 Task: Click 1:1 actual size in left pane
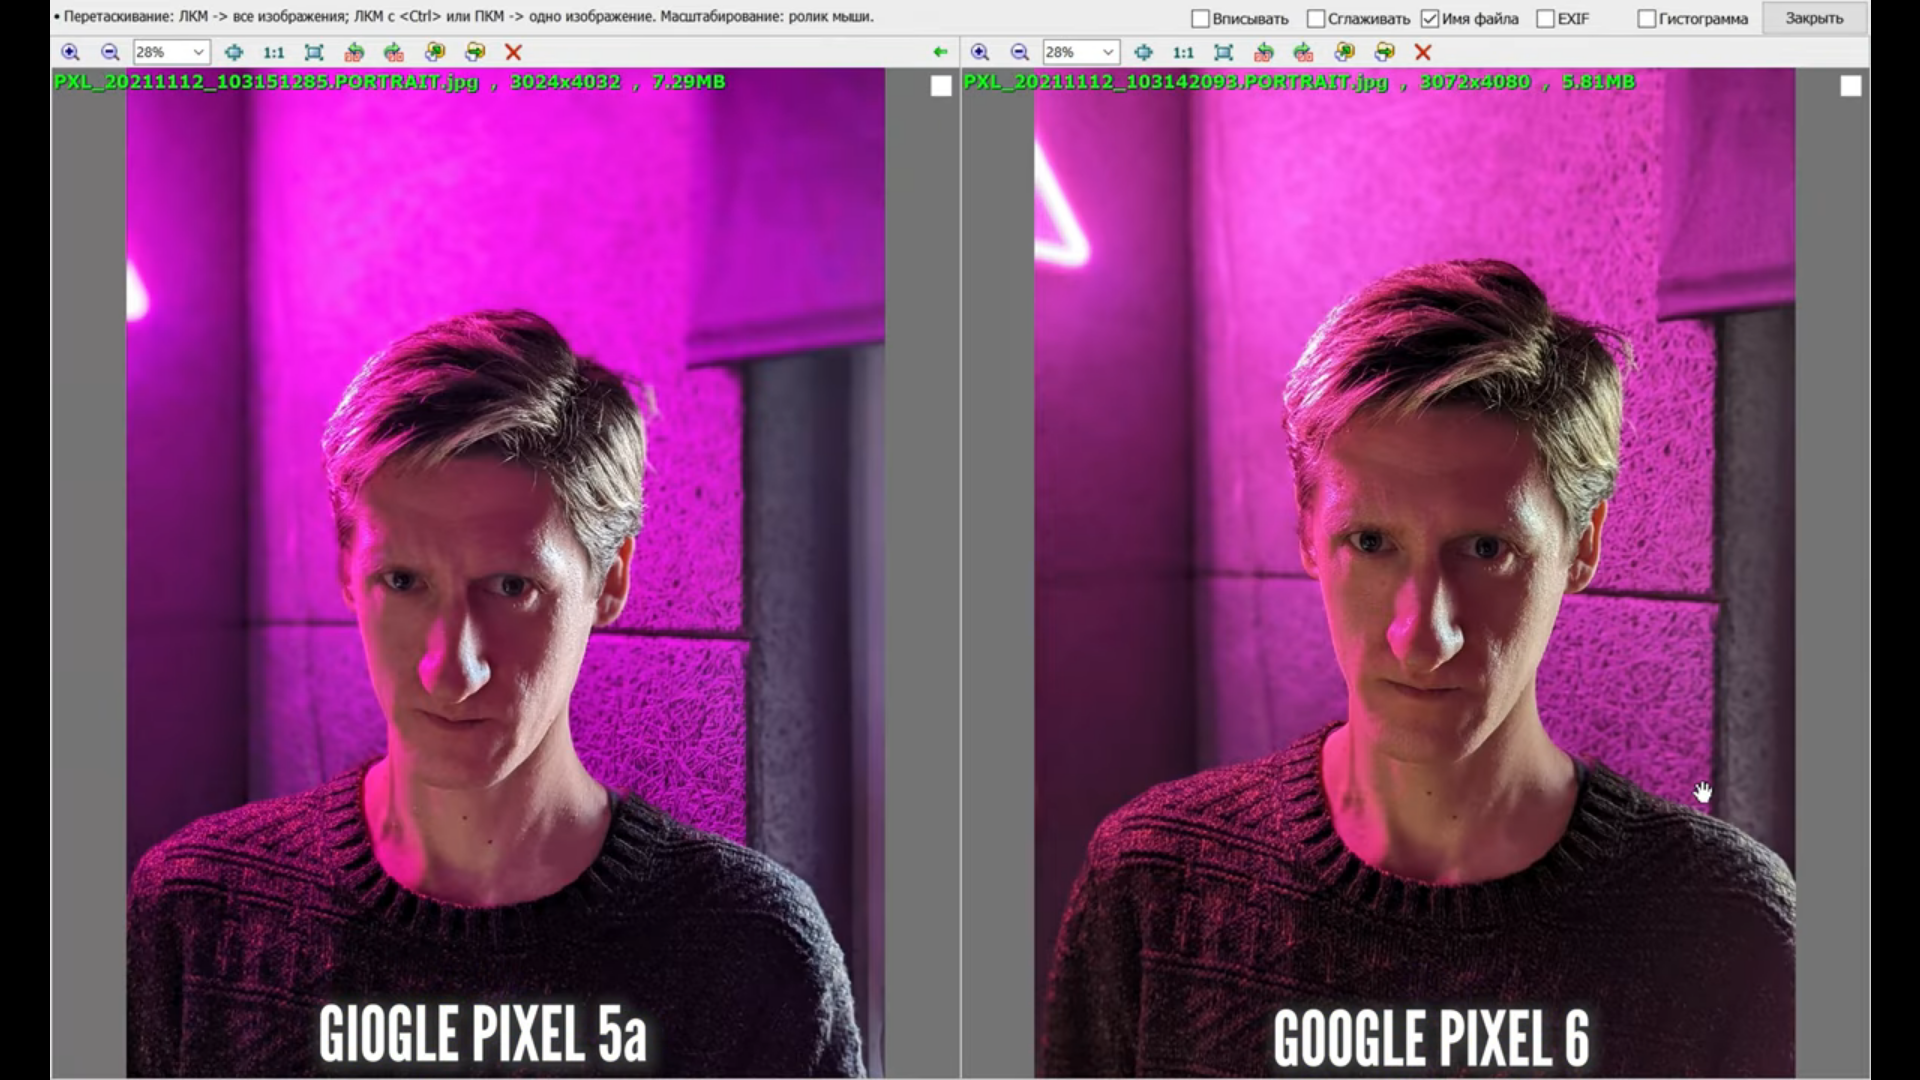[273, 52]
